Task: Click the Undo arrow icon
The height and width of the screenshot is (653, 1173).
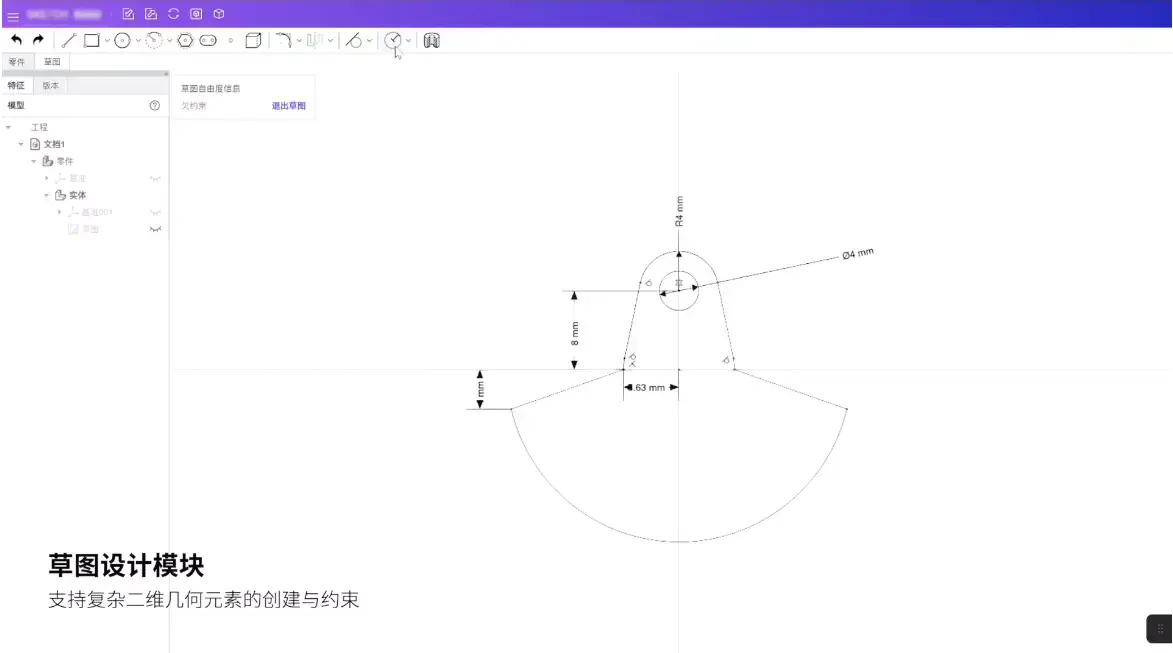Action: coord(16,40)
